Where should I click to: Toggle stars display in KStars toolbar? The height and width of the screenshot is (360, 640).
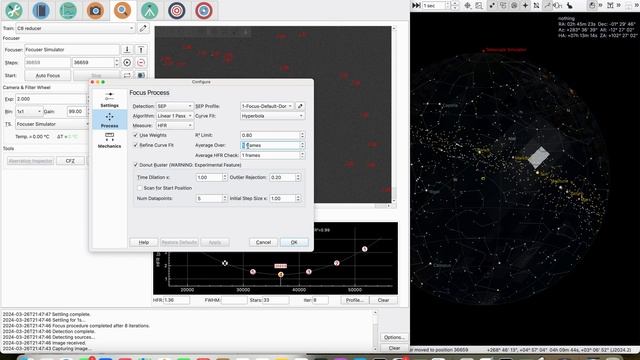pos(492,5)
